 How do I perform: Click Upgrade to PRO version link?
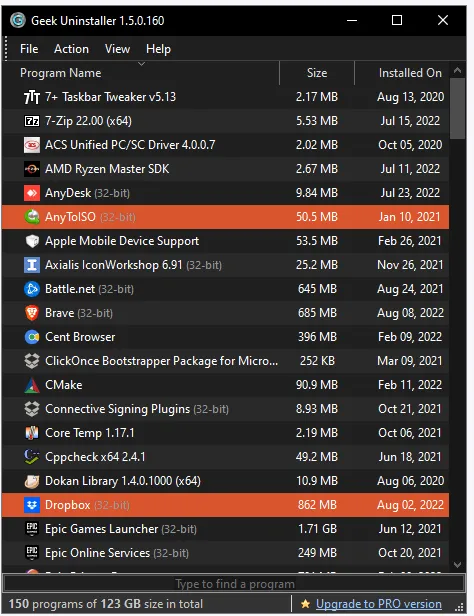point(379,604)
